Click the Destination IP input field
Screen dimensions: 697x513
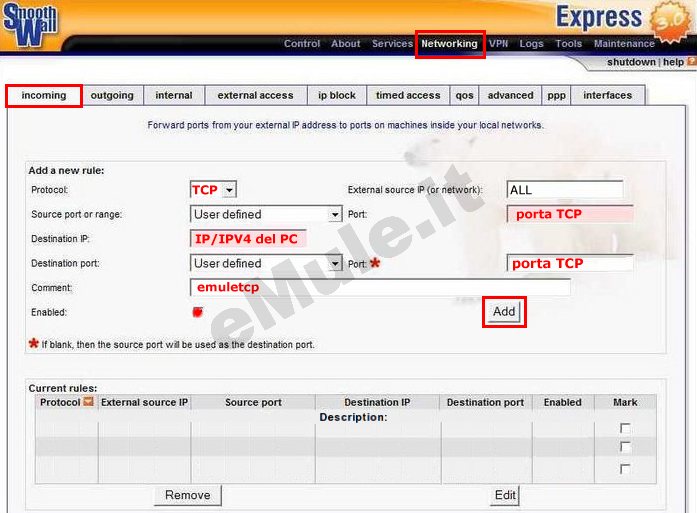[x=248, y=239]
